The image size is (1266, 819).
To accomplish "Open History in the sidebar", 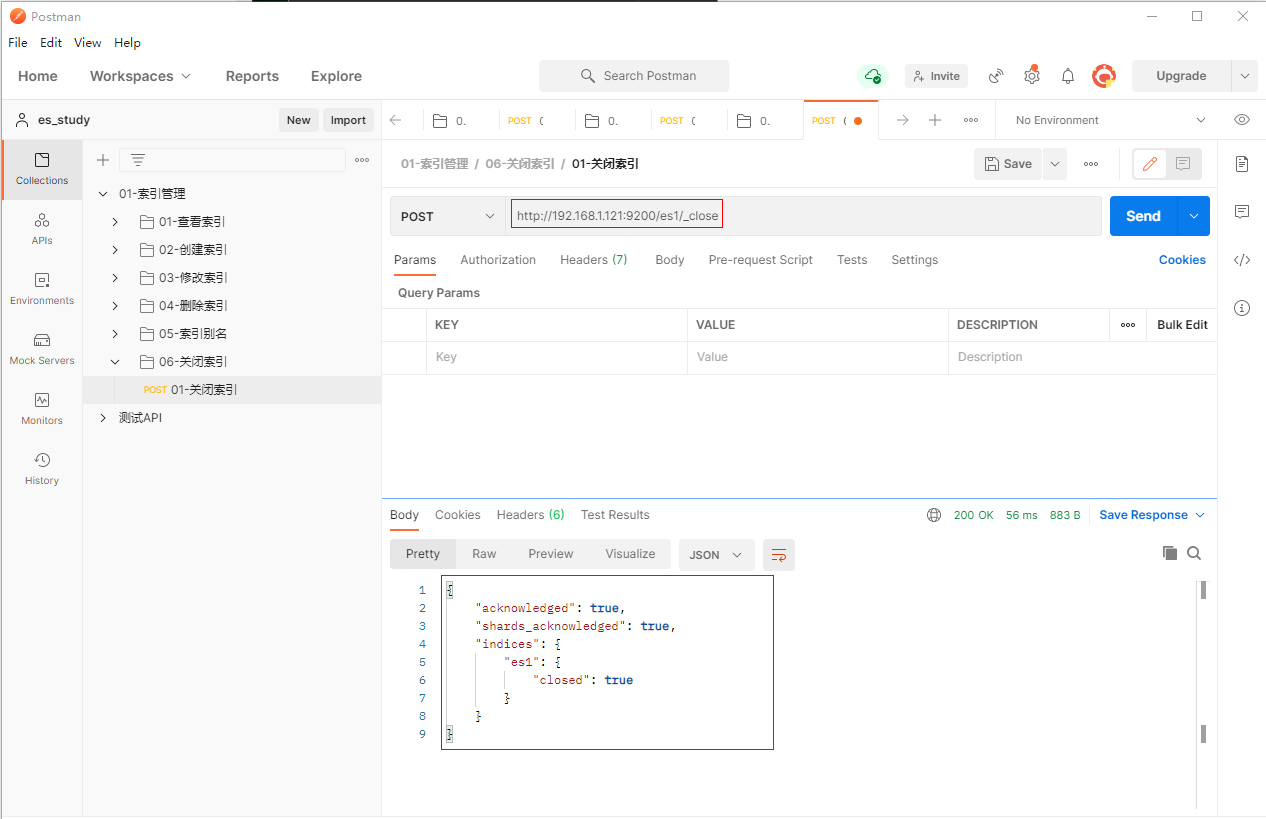I will pyautogui.click(x=42, y=468).
